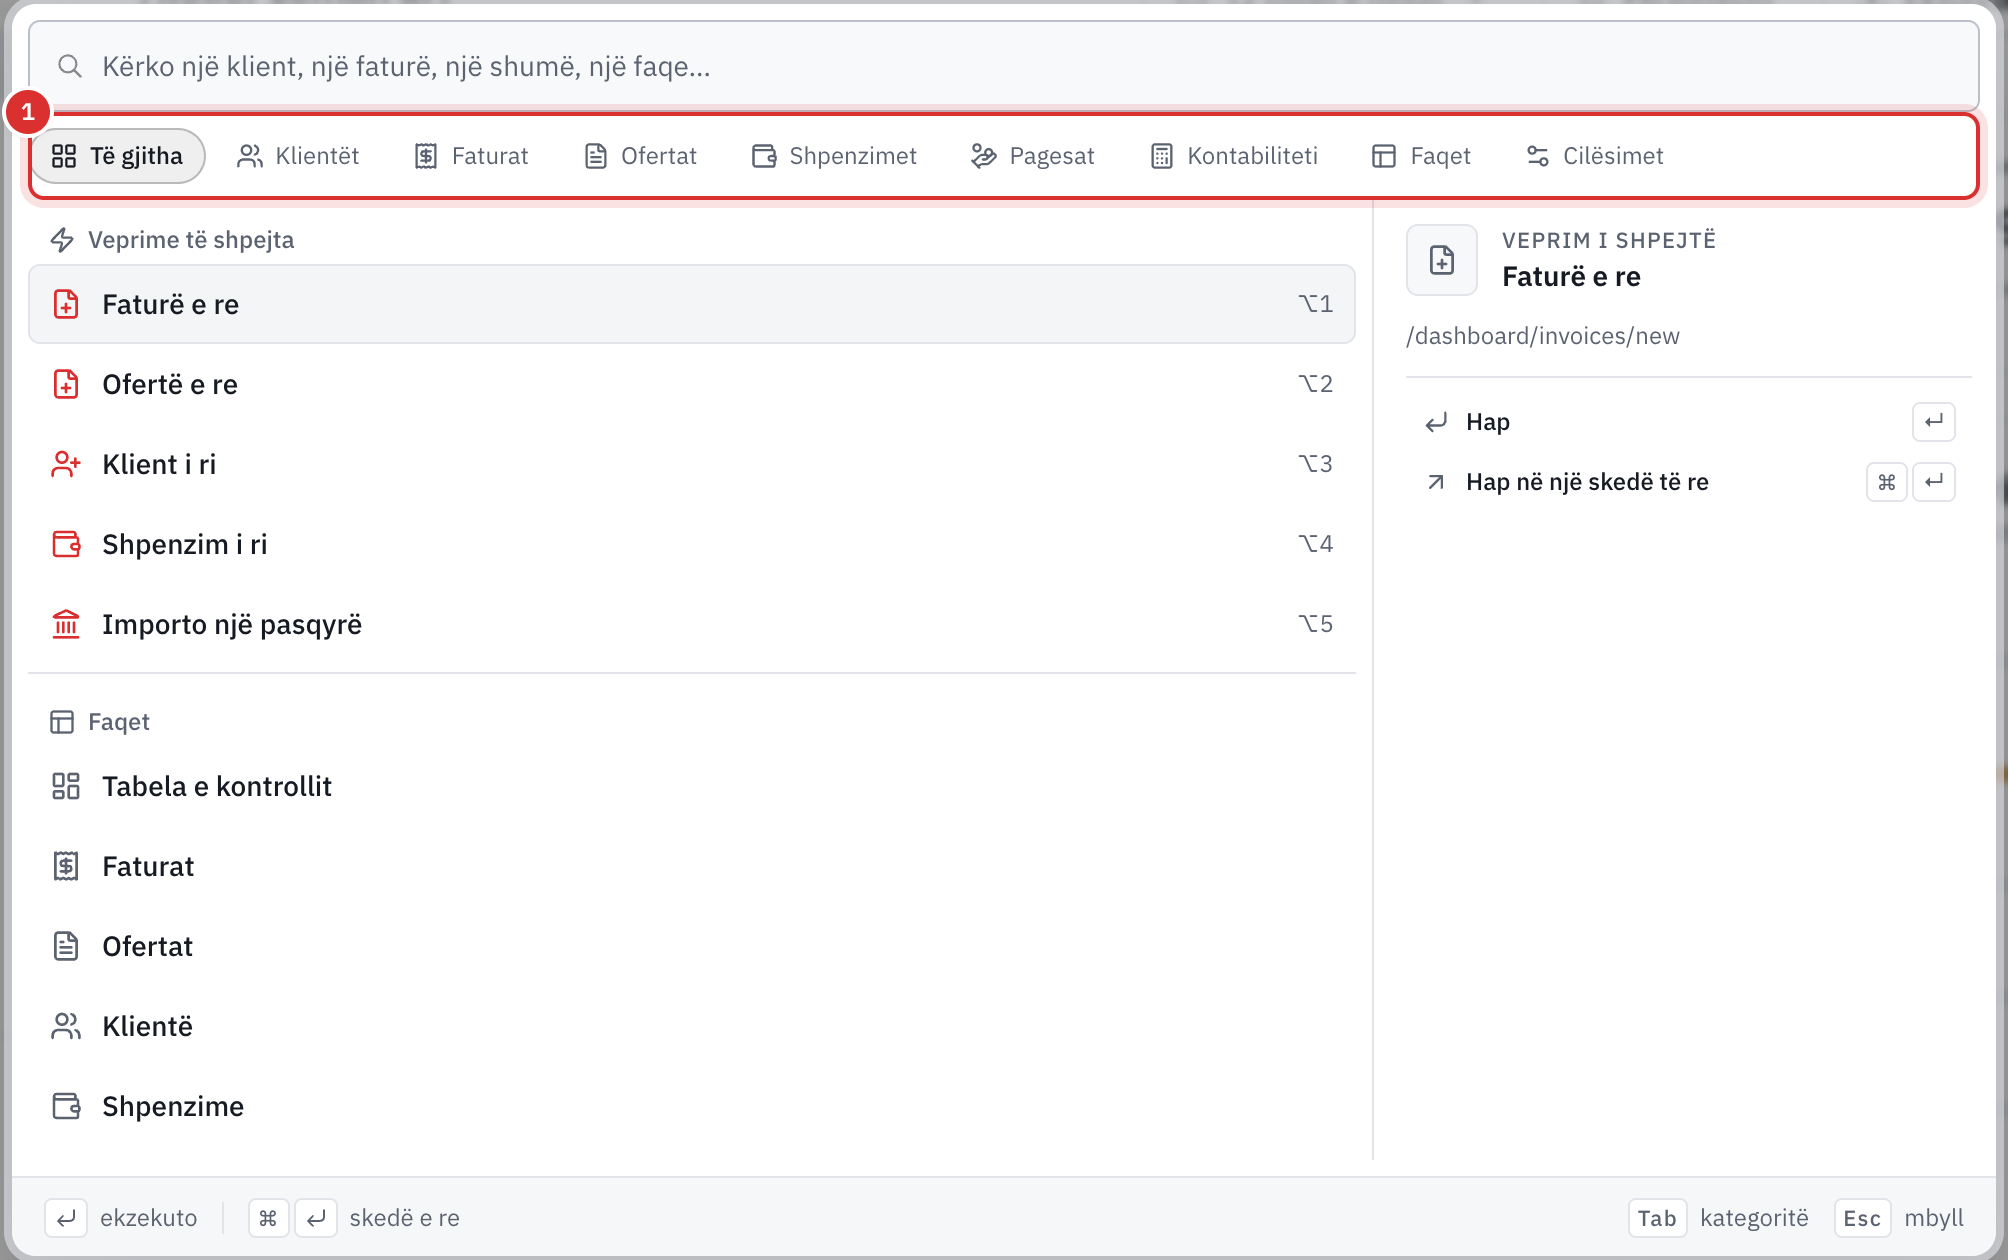Click the ekzekuto enter key hint
The image size is (2008, 1260).
(x=66, y=1218)
